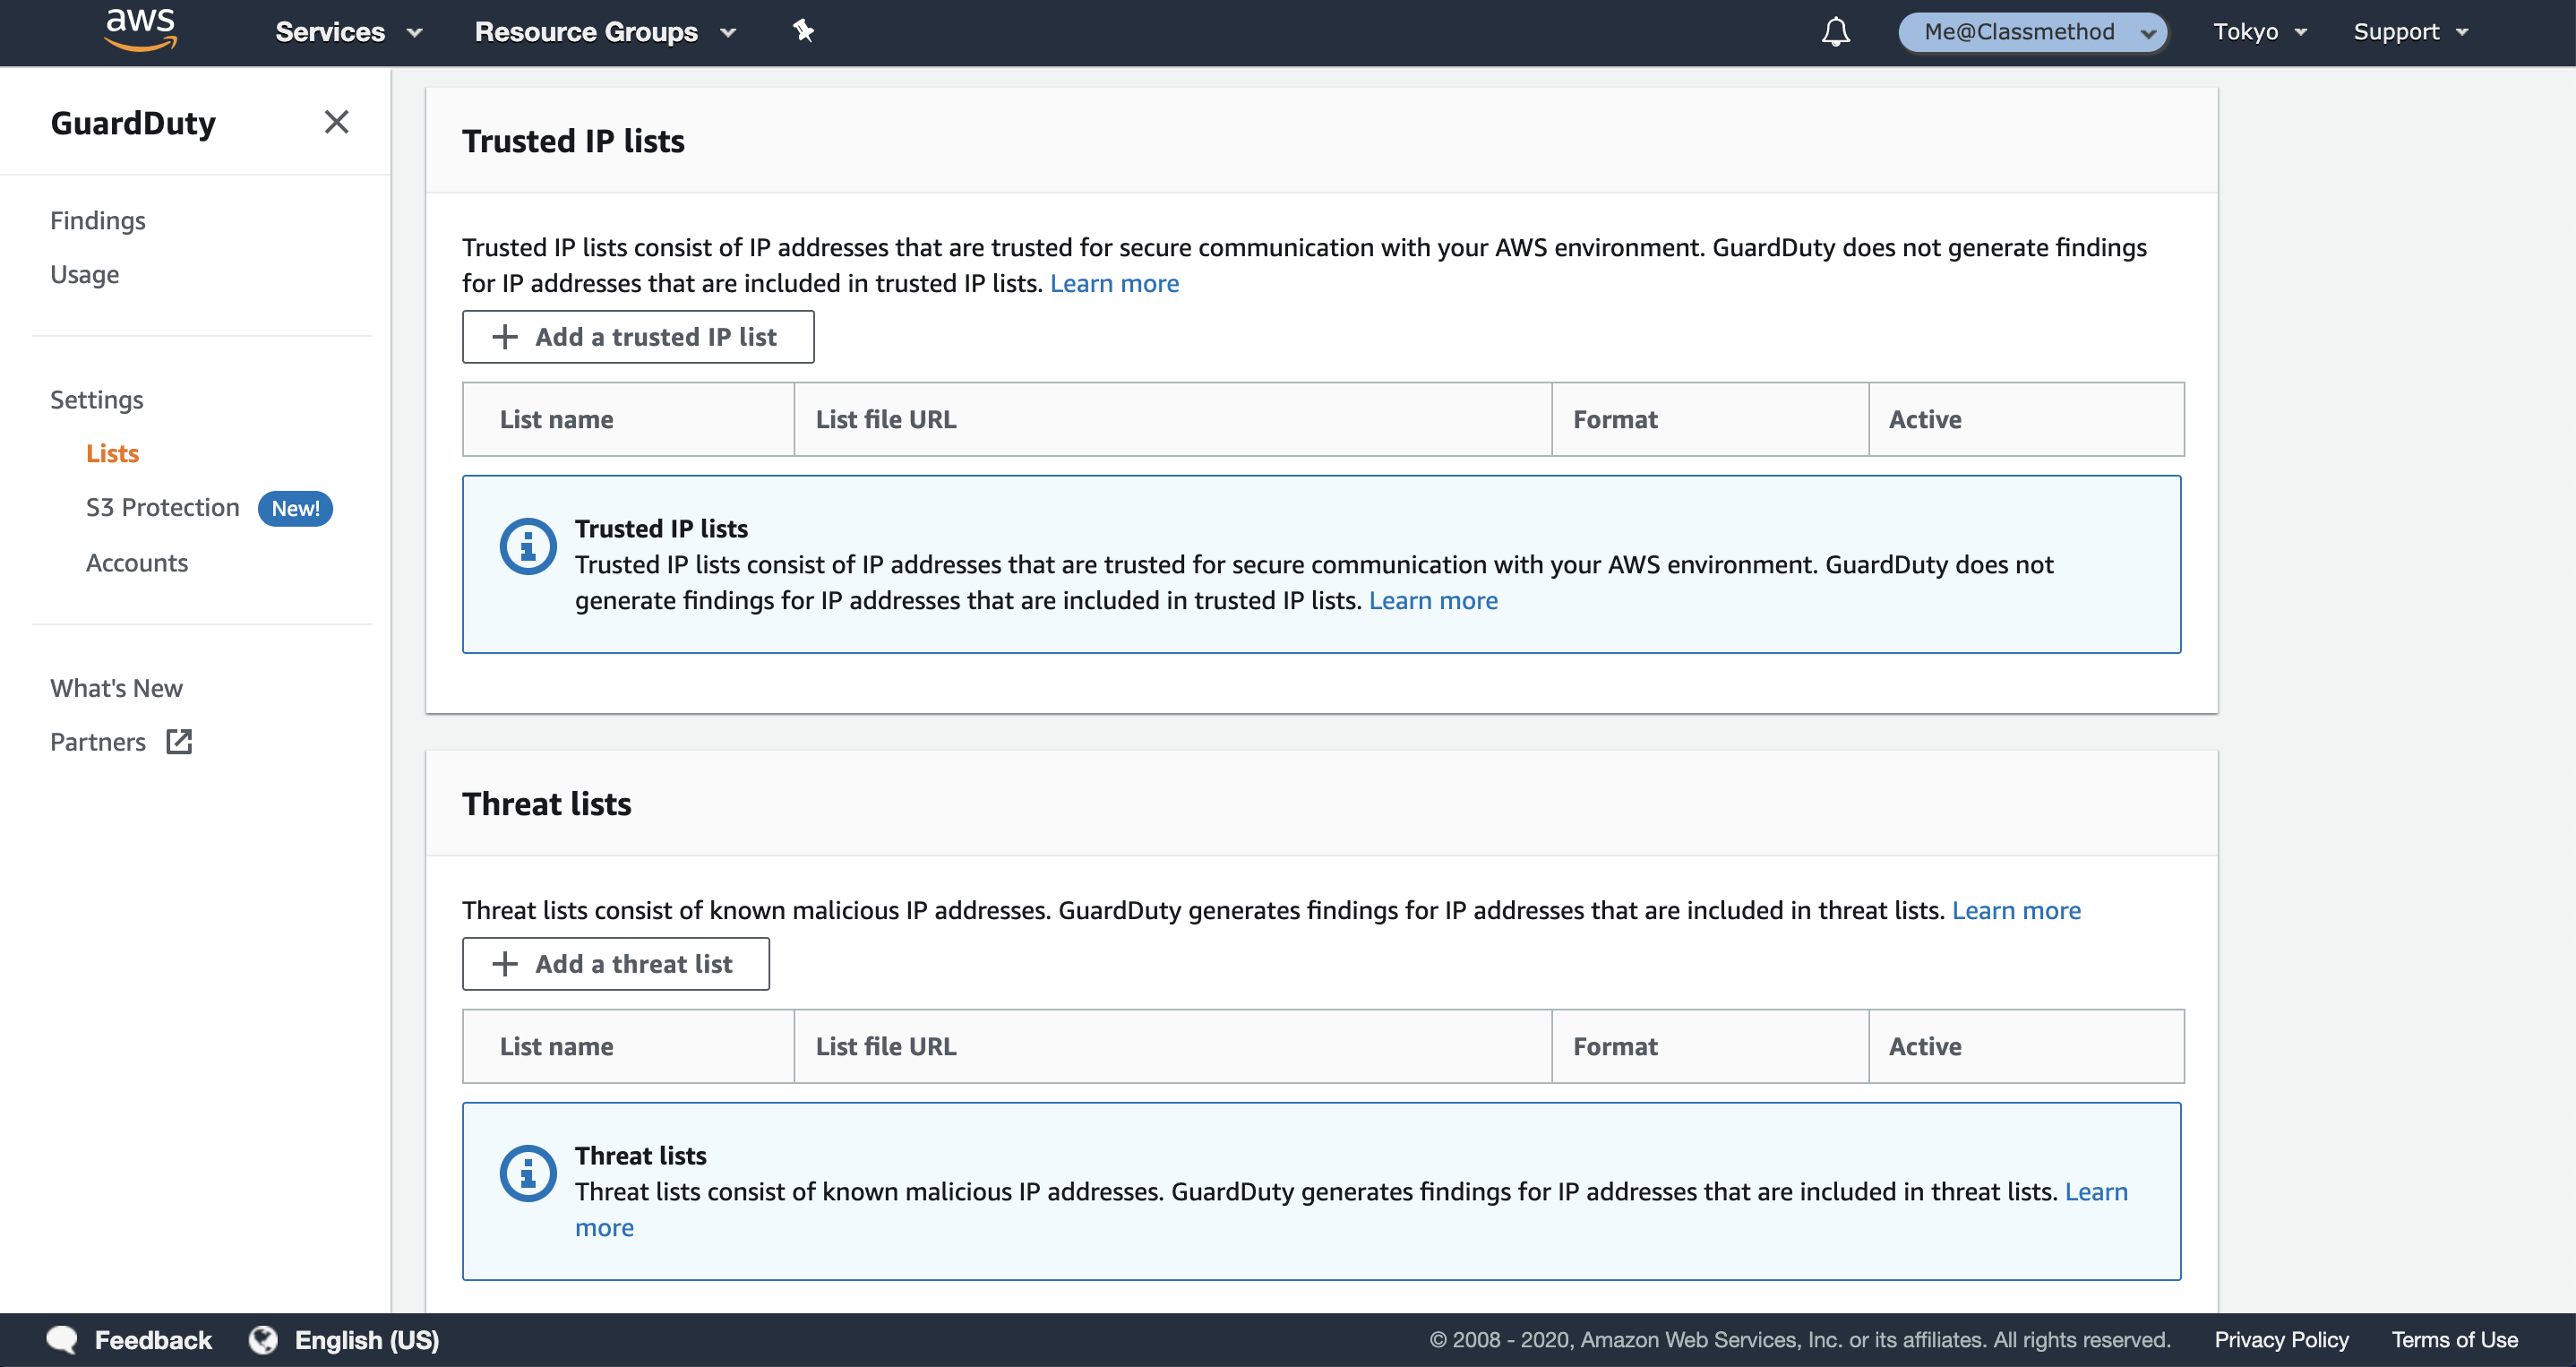The height and width of the screenshot is (1367, 2576).
Task: Click the GuardDuty sidebar title
Action: 133,123
